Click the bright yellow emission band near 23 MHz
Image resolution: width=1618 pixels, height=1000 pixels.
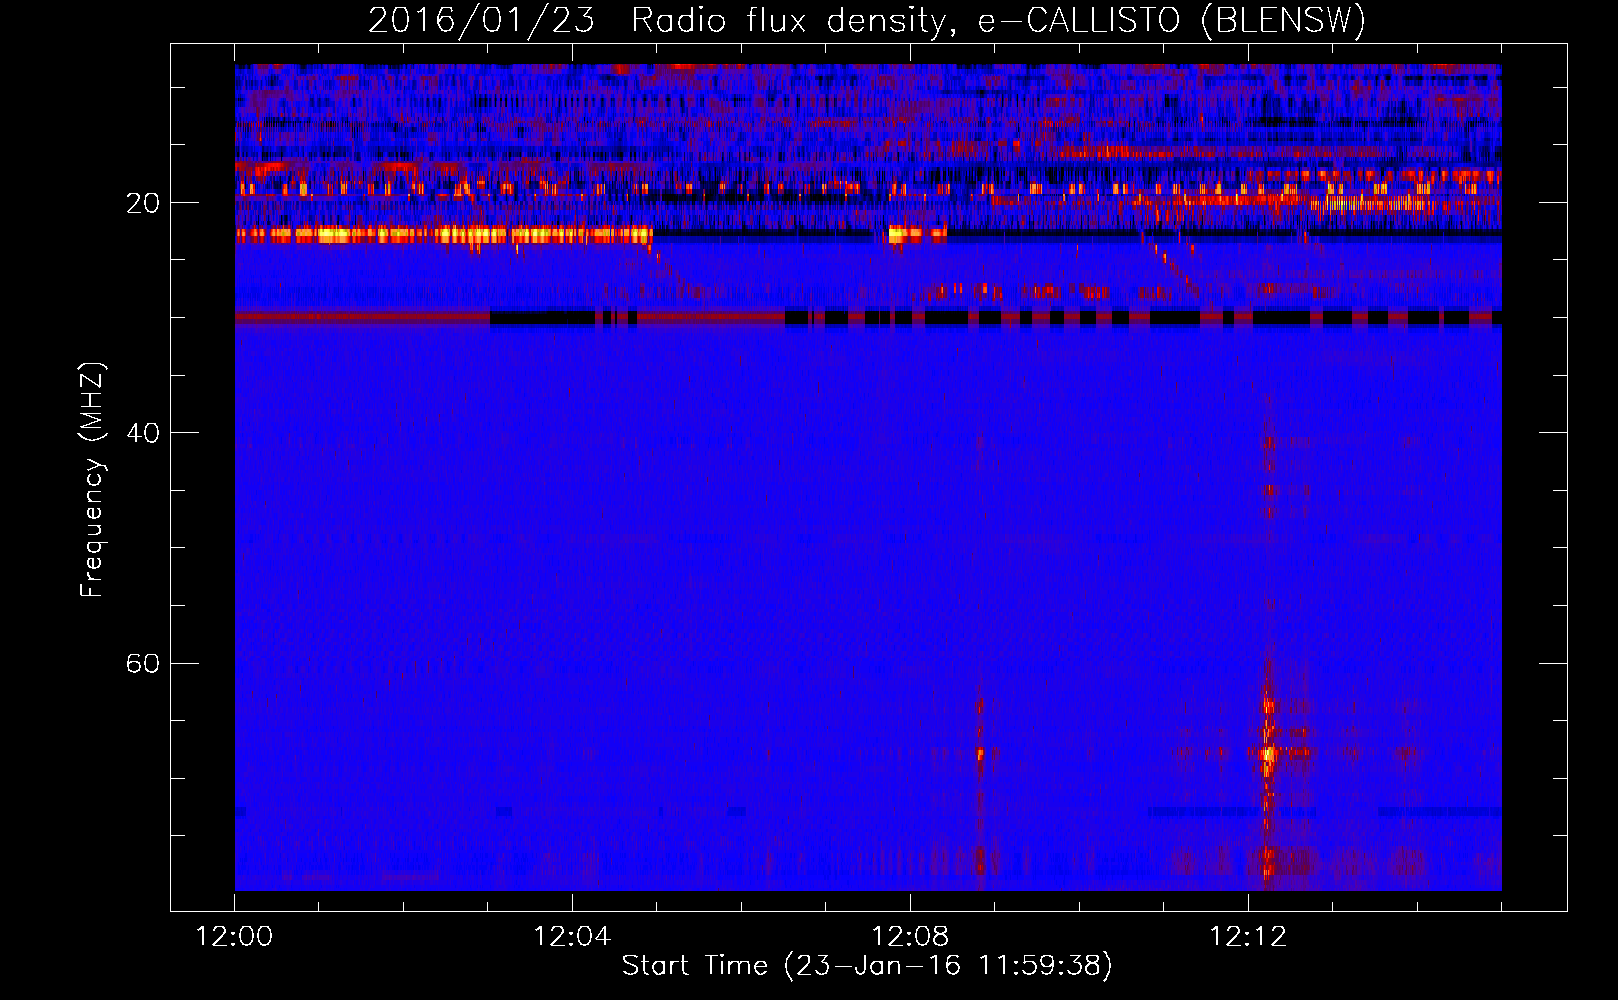point(443,236)
